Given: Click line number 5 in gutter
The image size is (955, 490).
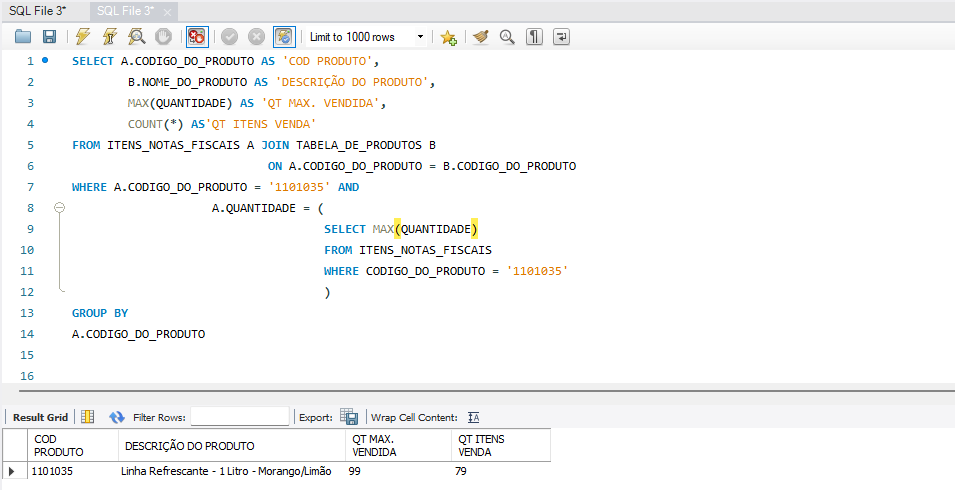Looking at the screenshot, I should [x=30, y=145].
